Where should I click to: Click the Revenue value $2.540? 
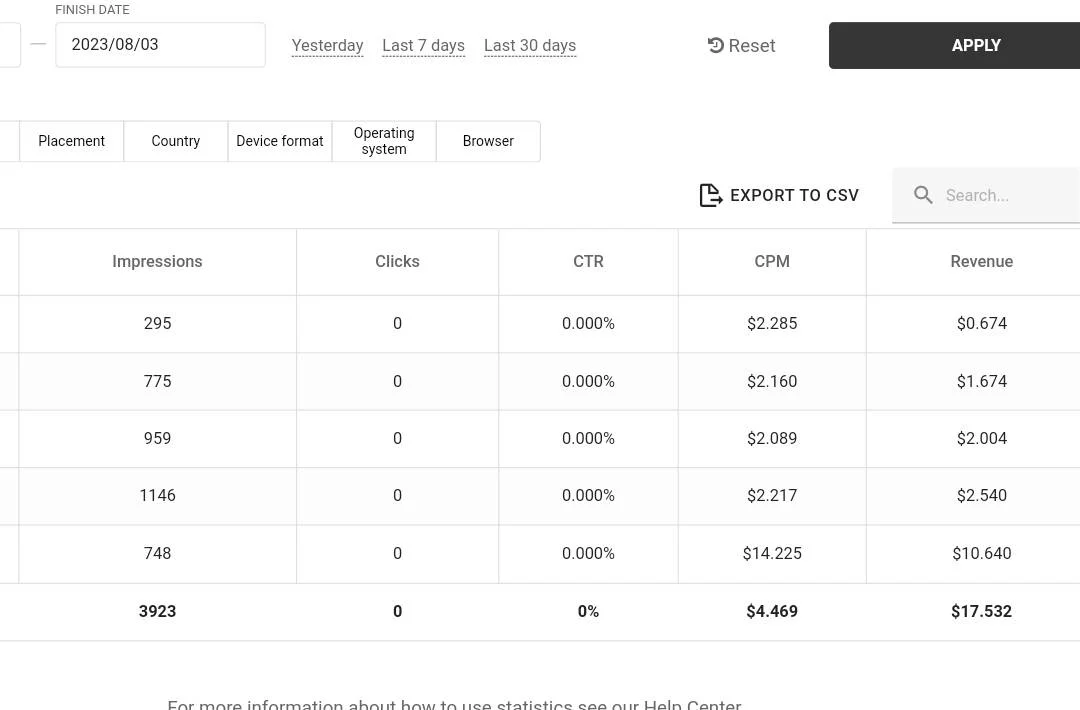tap(982, 496)
